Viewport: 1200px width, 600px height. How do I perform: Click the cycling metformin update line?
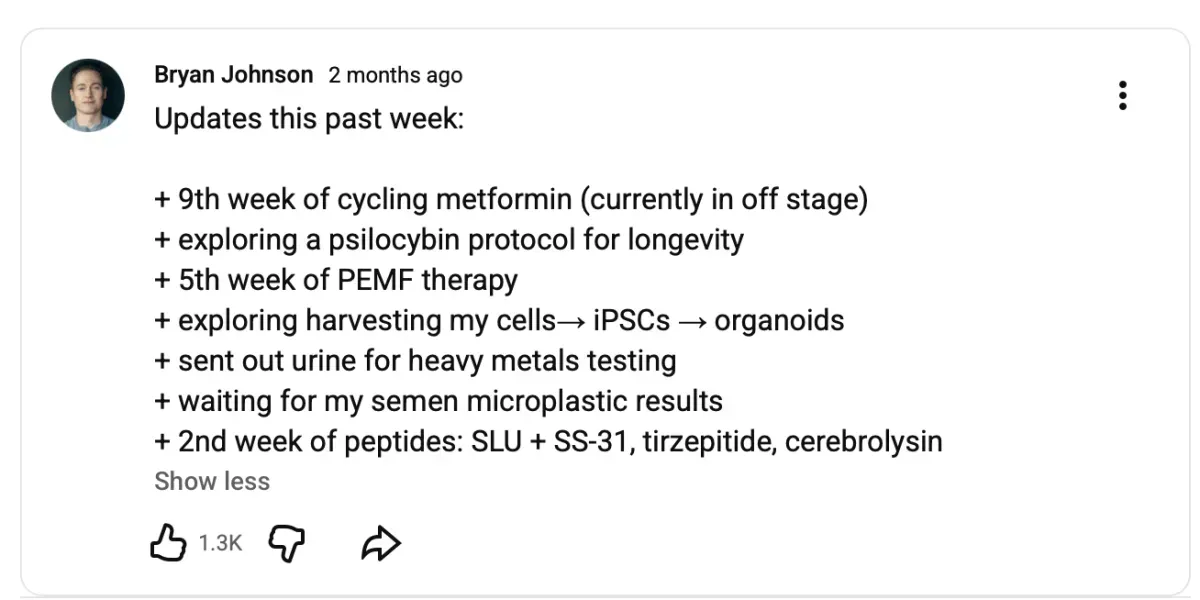(x=511, y=199)
